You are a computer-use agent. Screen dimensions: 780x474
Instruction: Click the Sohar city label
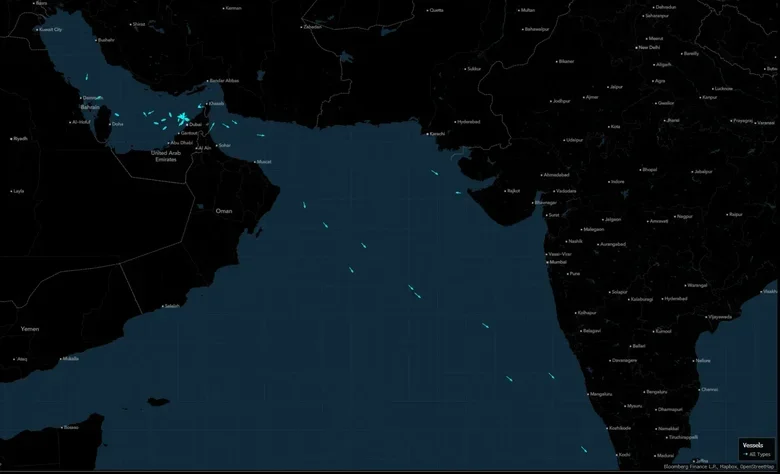(x=223, y=145)
